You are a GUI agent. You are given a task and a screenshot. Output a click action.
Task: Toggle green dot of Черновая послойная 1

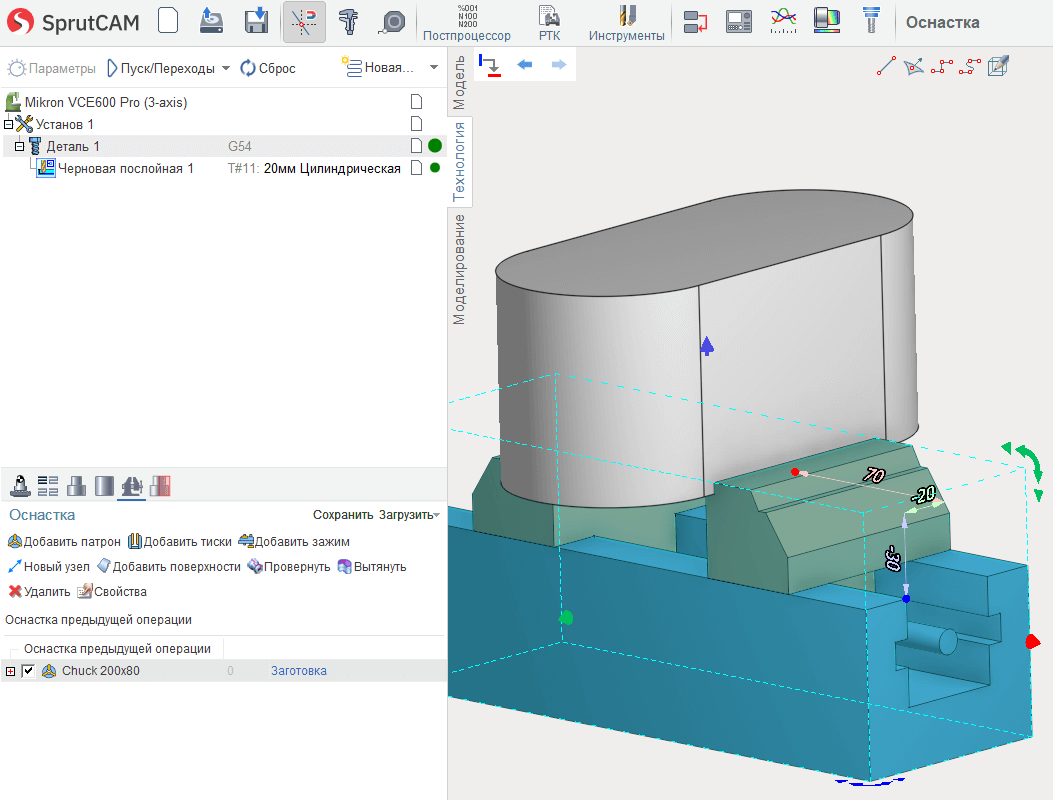[435, 168]
